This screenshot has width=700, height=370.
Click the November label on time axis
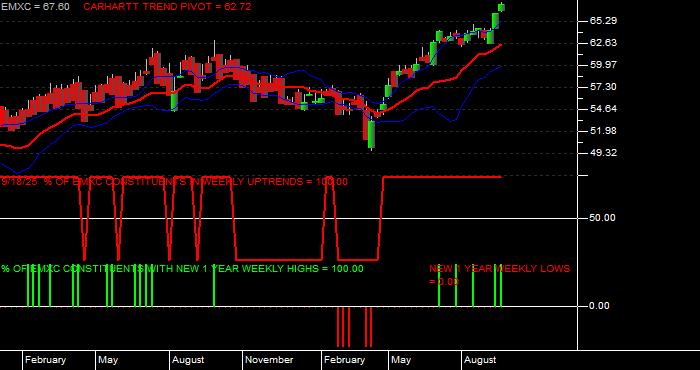tap(269, 360)
